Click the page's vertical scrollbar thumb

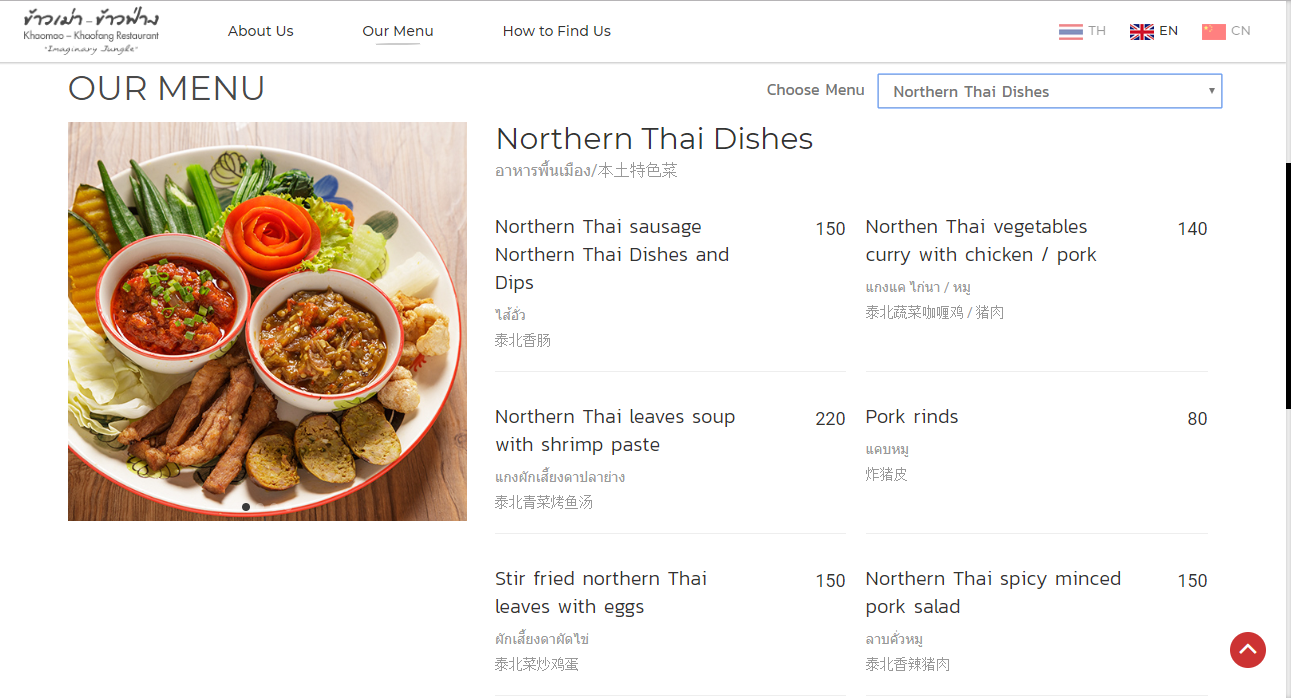click(1287, 285)
